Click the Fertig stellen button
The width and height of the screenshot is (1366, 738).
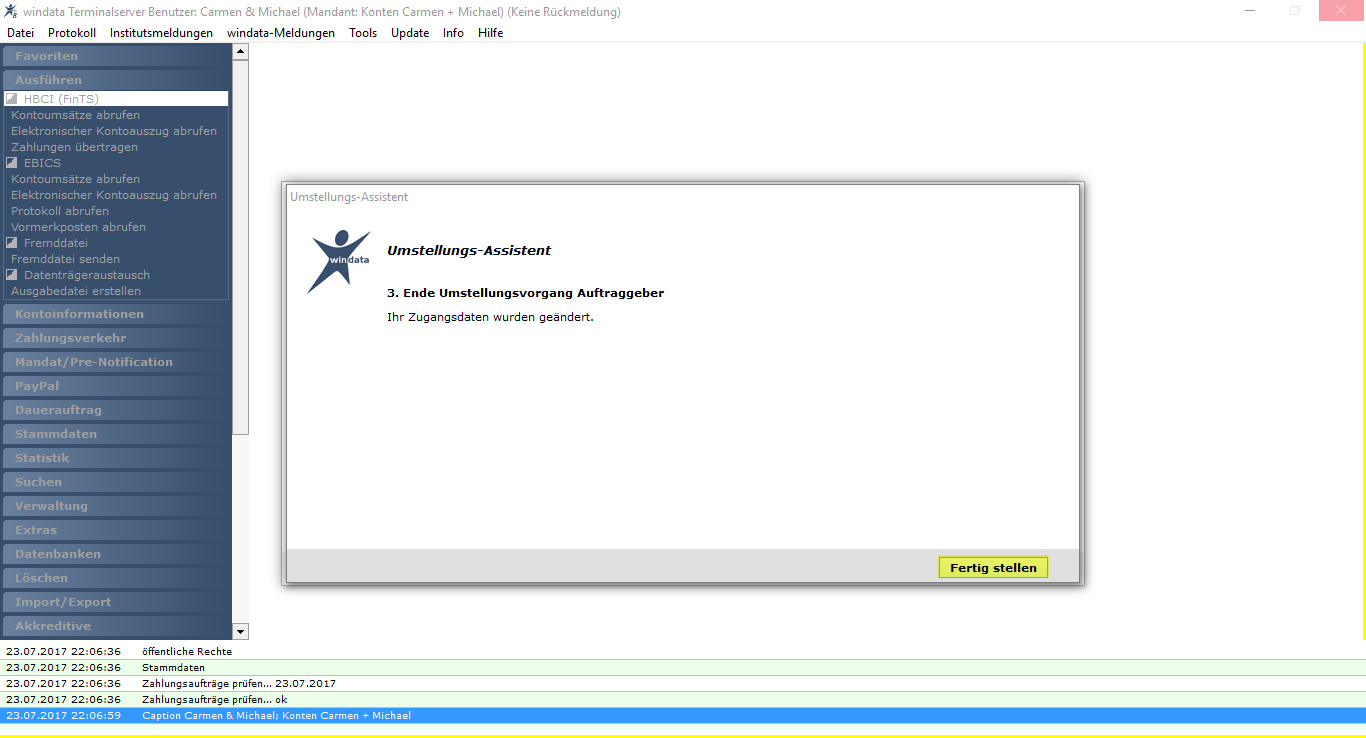tap(993, 568)
